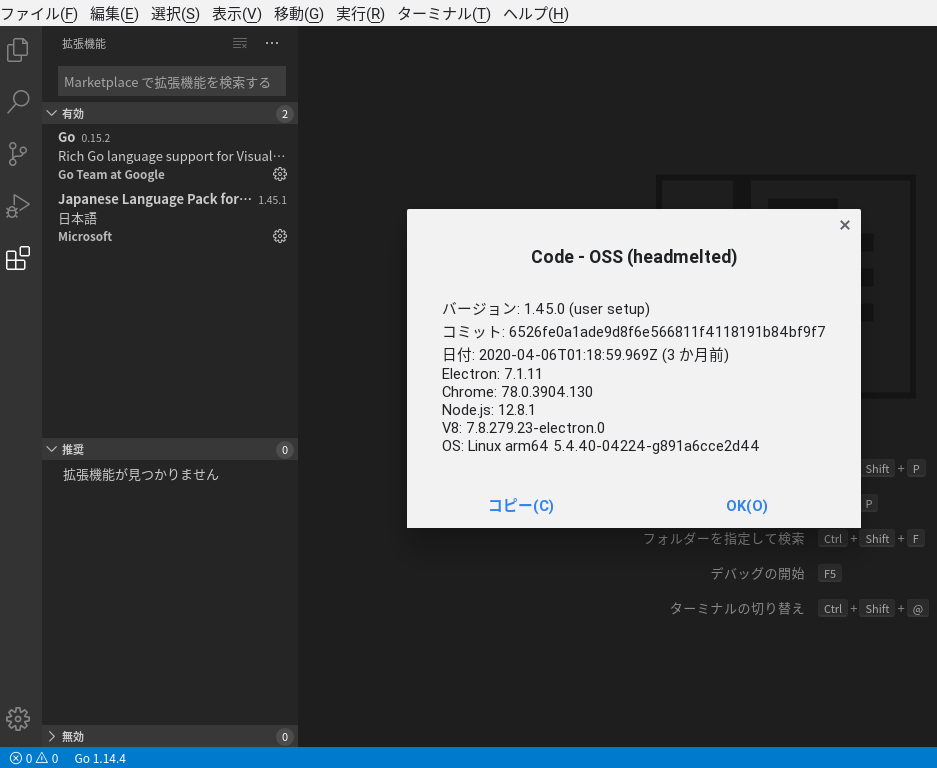This screenshot has height=768, width=937.
Task: Click the Node.js: 12.8.1 line
Action: [x=488, y=410]
